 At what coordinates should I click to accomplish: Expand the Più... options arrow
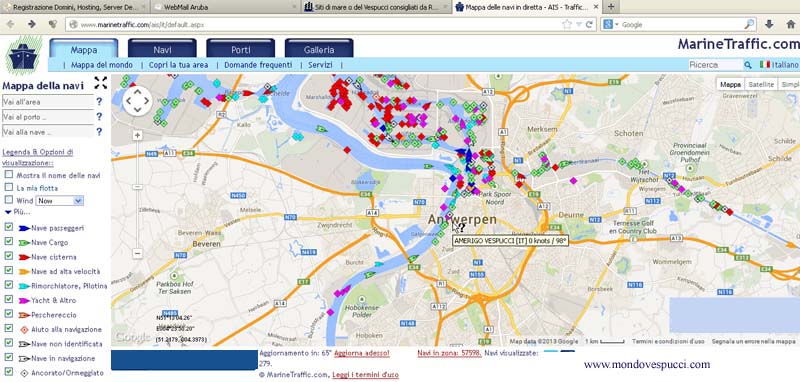click(8, 212)
